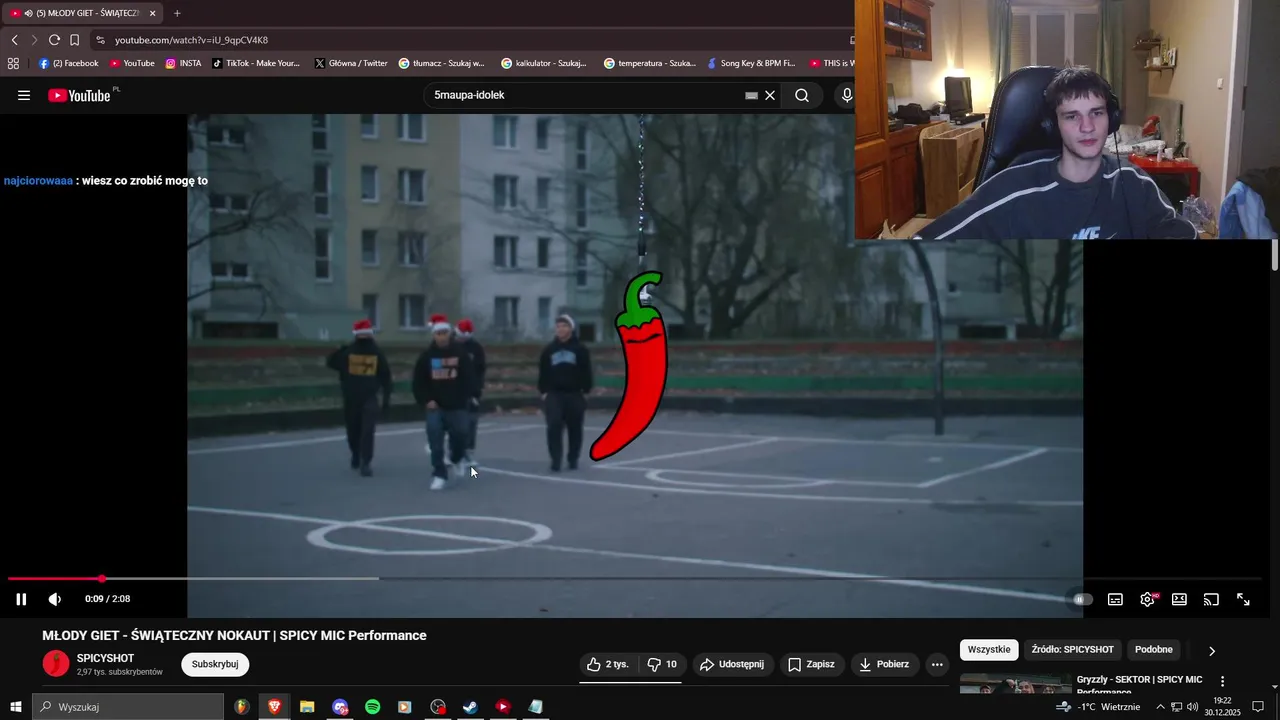Open the INSTA bookmark
1280x720 pixels.
pyautogui.click(x=183, y=63)
